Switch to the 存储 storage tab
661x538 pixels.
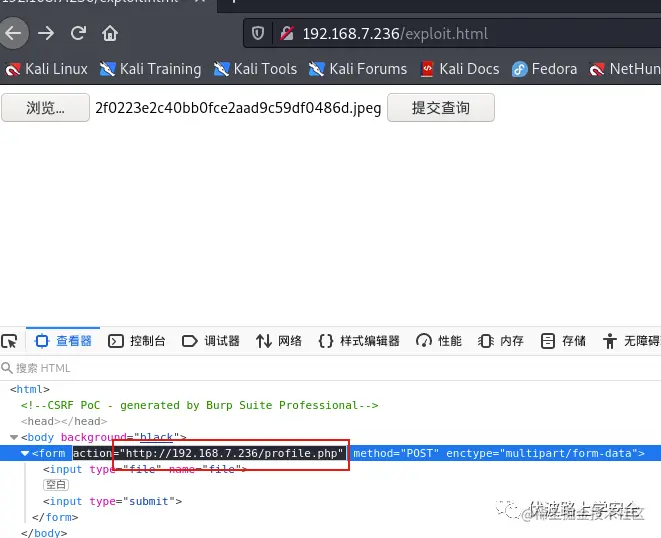tap(563, 341)
